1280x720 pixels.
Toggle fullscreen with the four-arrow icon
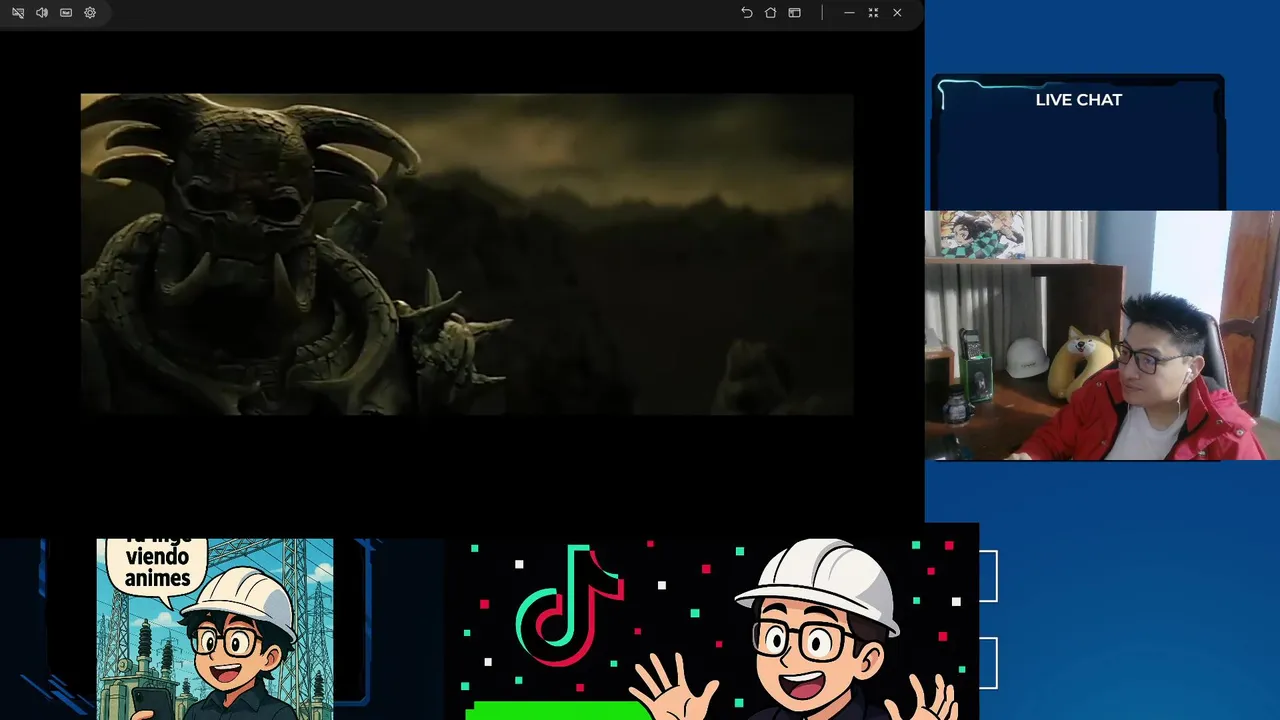click(x=873, y=13)
